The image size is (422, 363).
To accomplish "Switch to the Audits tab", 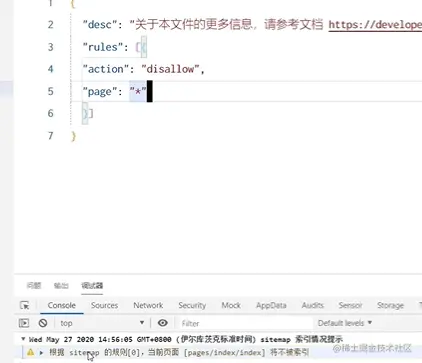I will point(313,305).
